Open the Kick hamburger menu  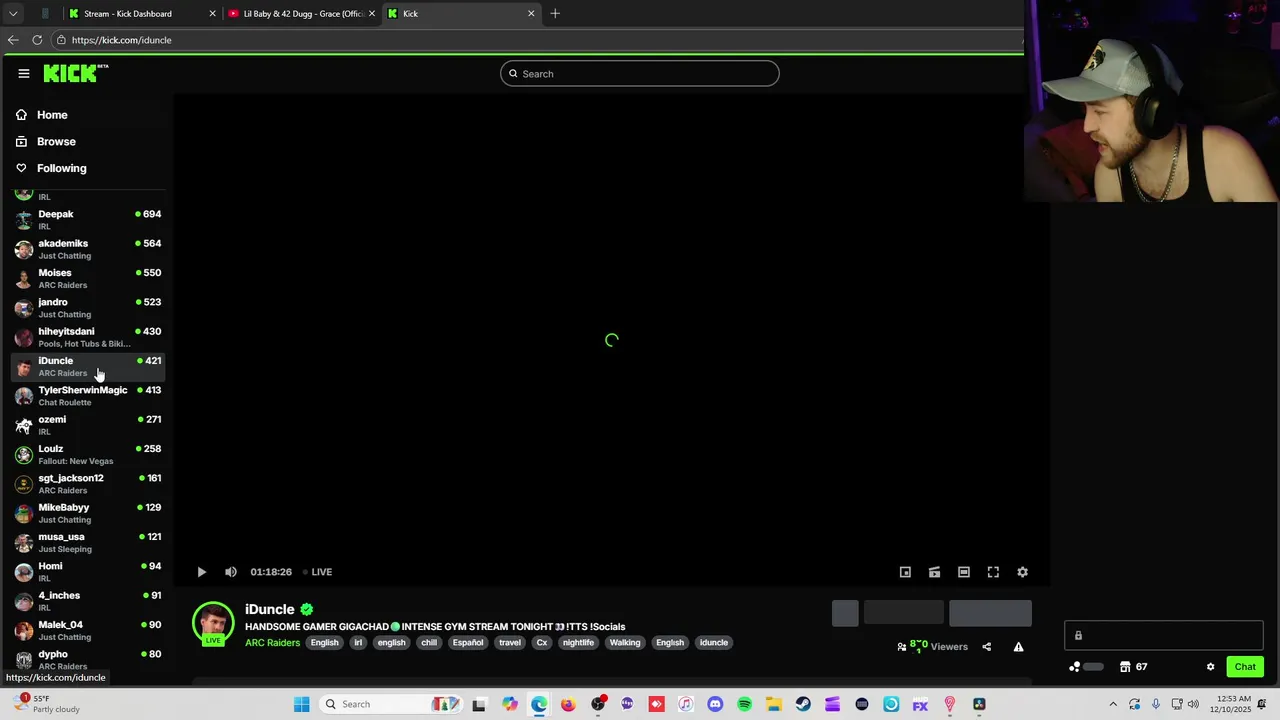24,73
